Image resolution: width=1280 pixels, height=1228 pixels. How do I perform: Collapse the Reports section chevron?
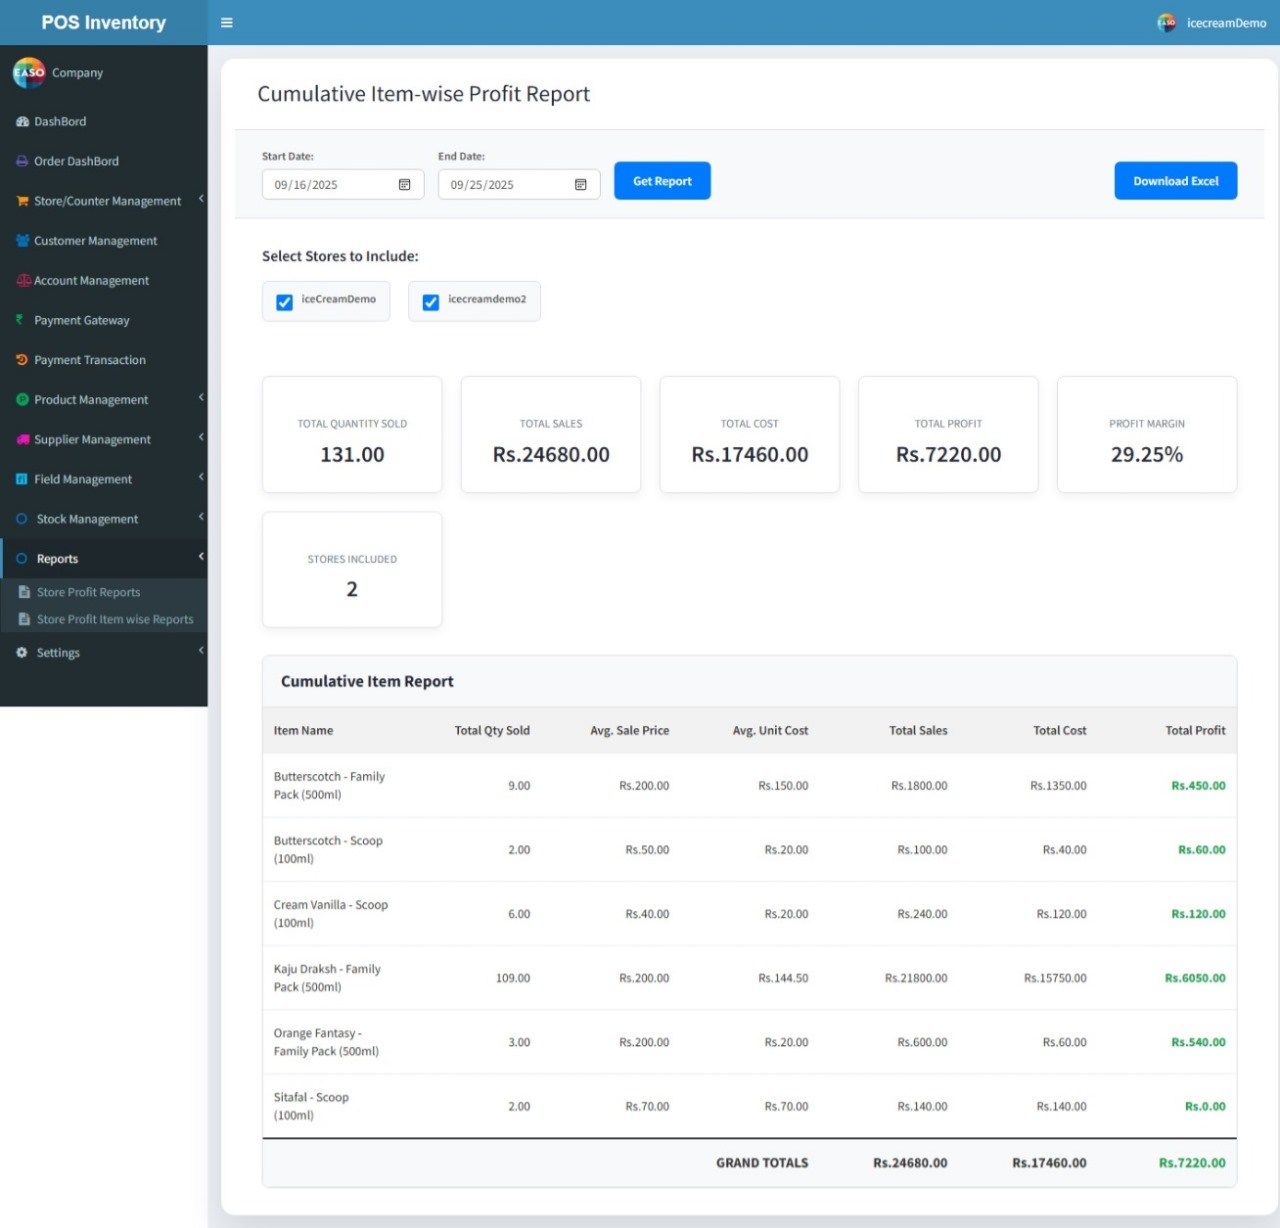(200, 557)
